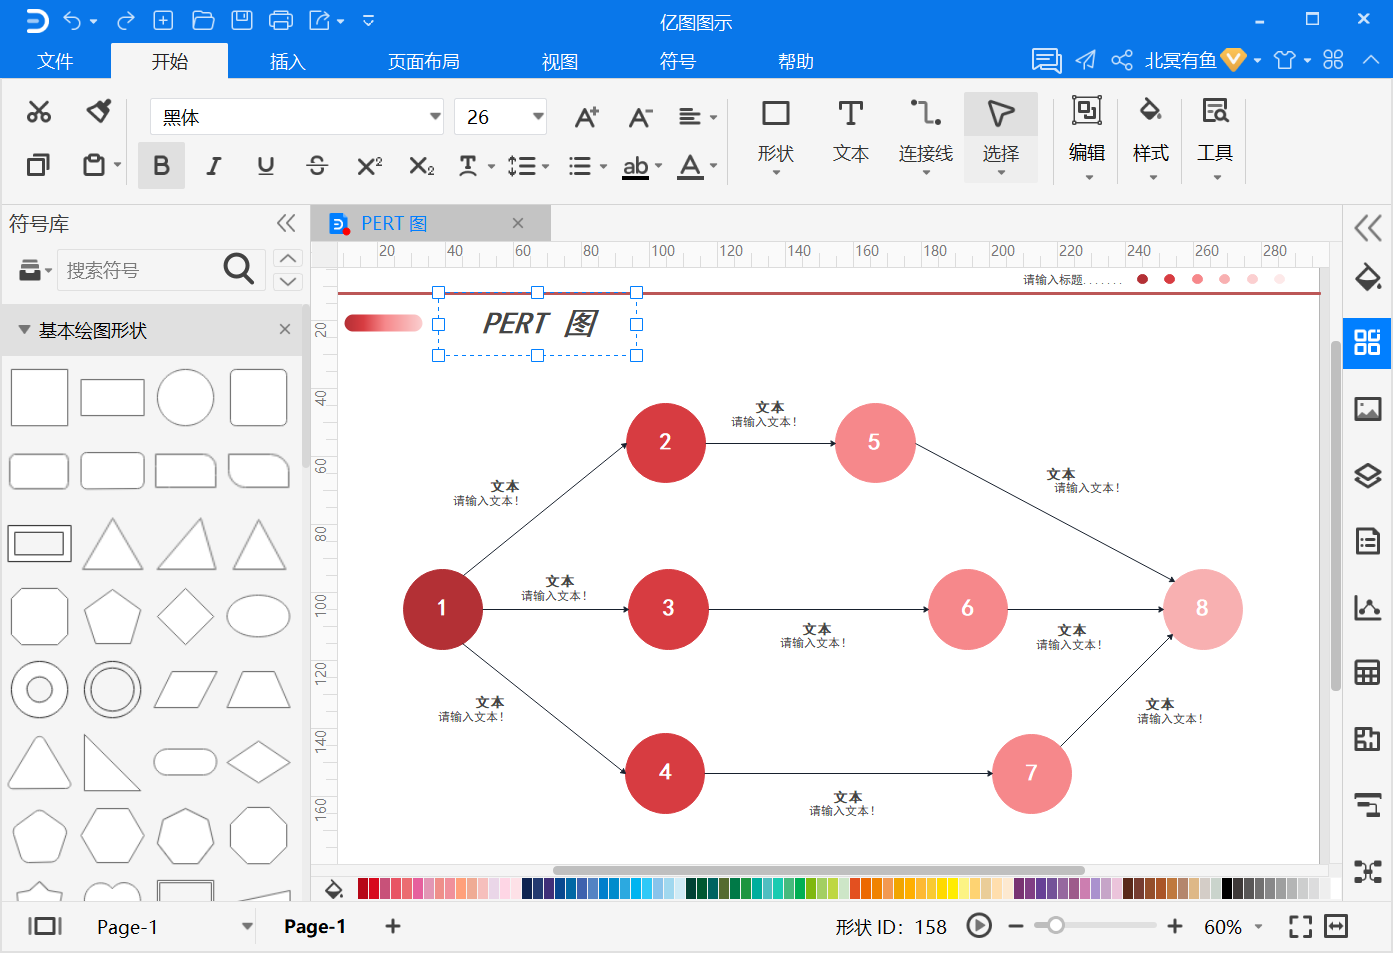Click the search magnifier in symbol library
This screenshot has height=953, width=1393.
(238, 269)
